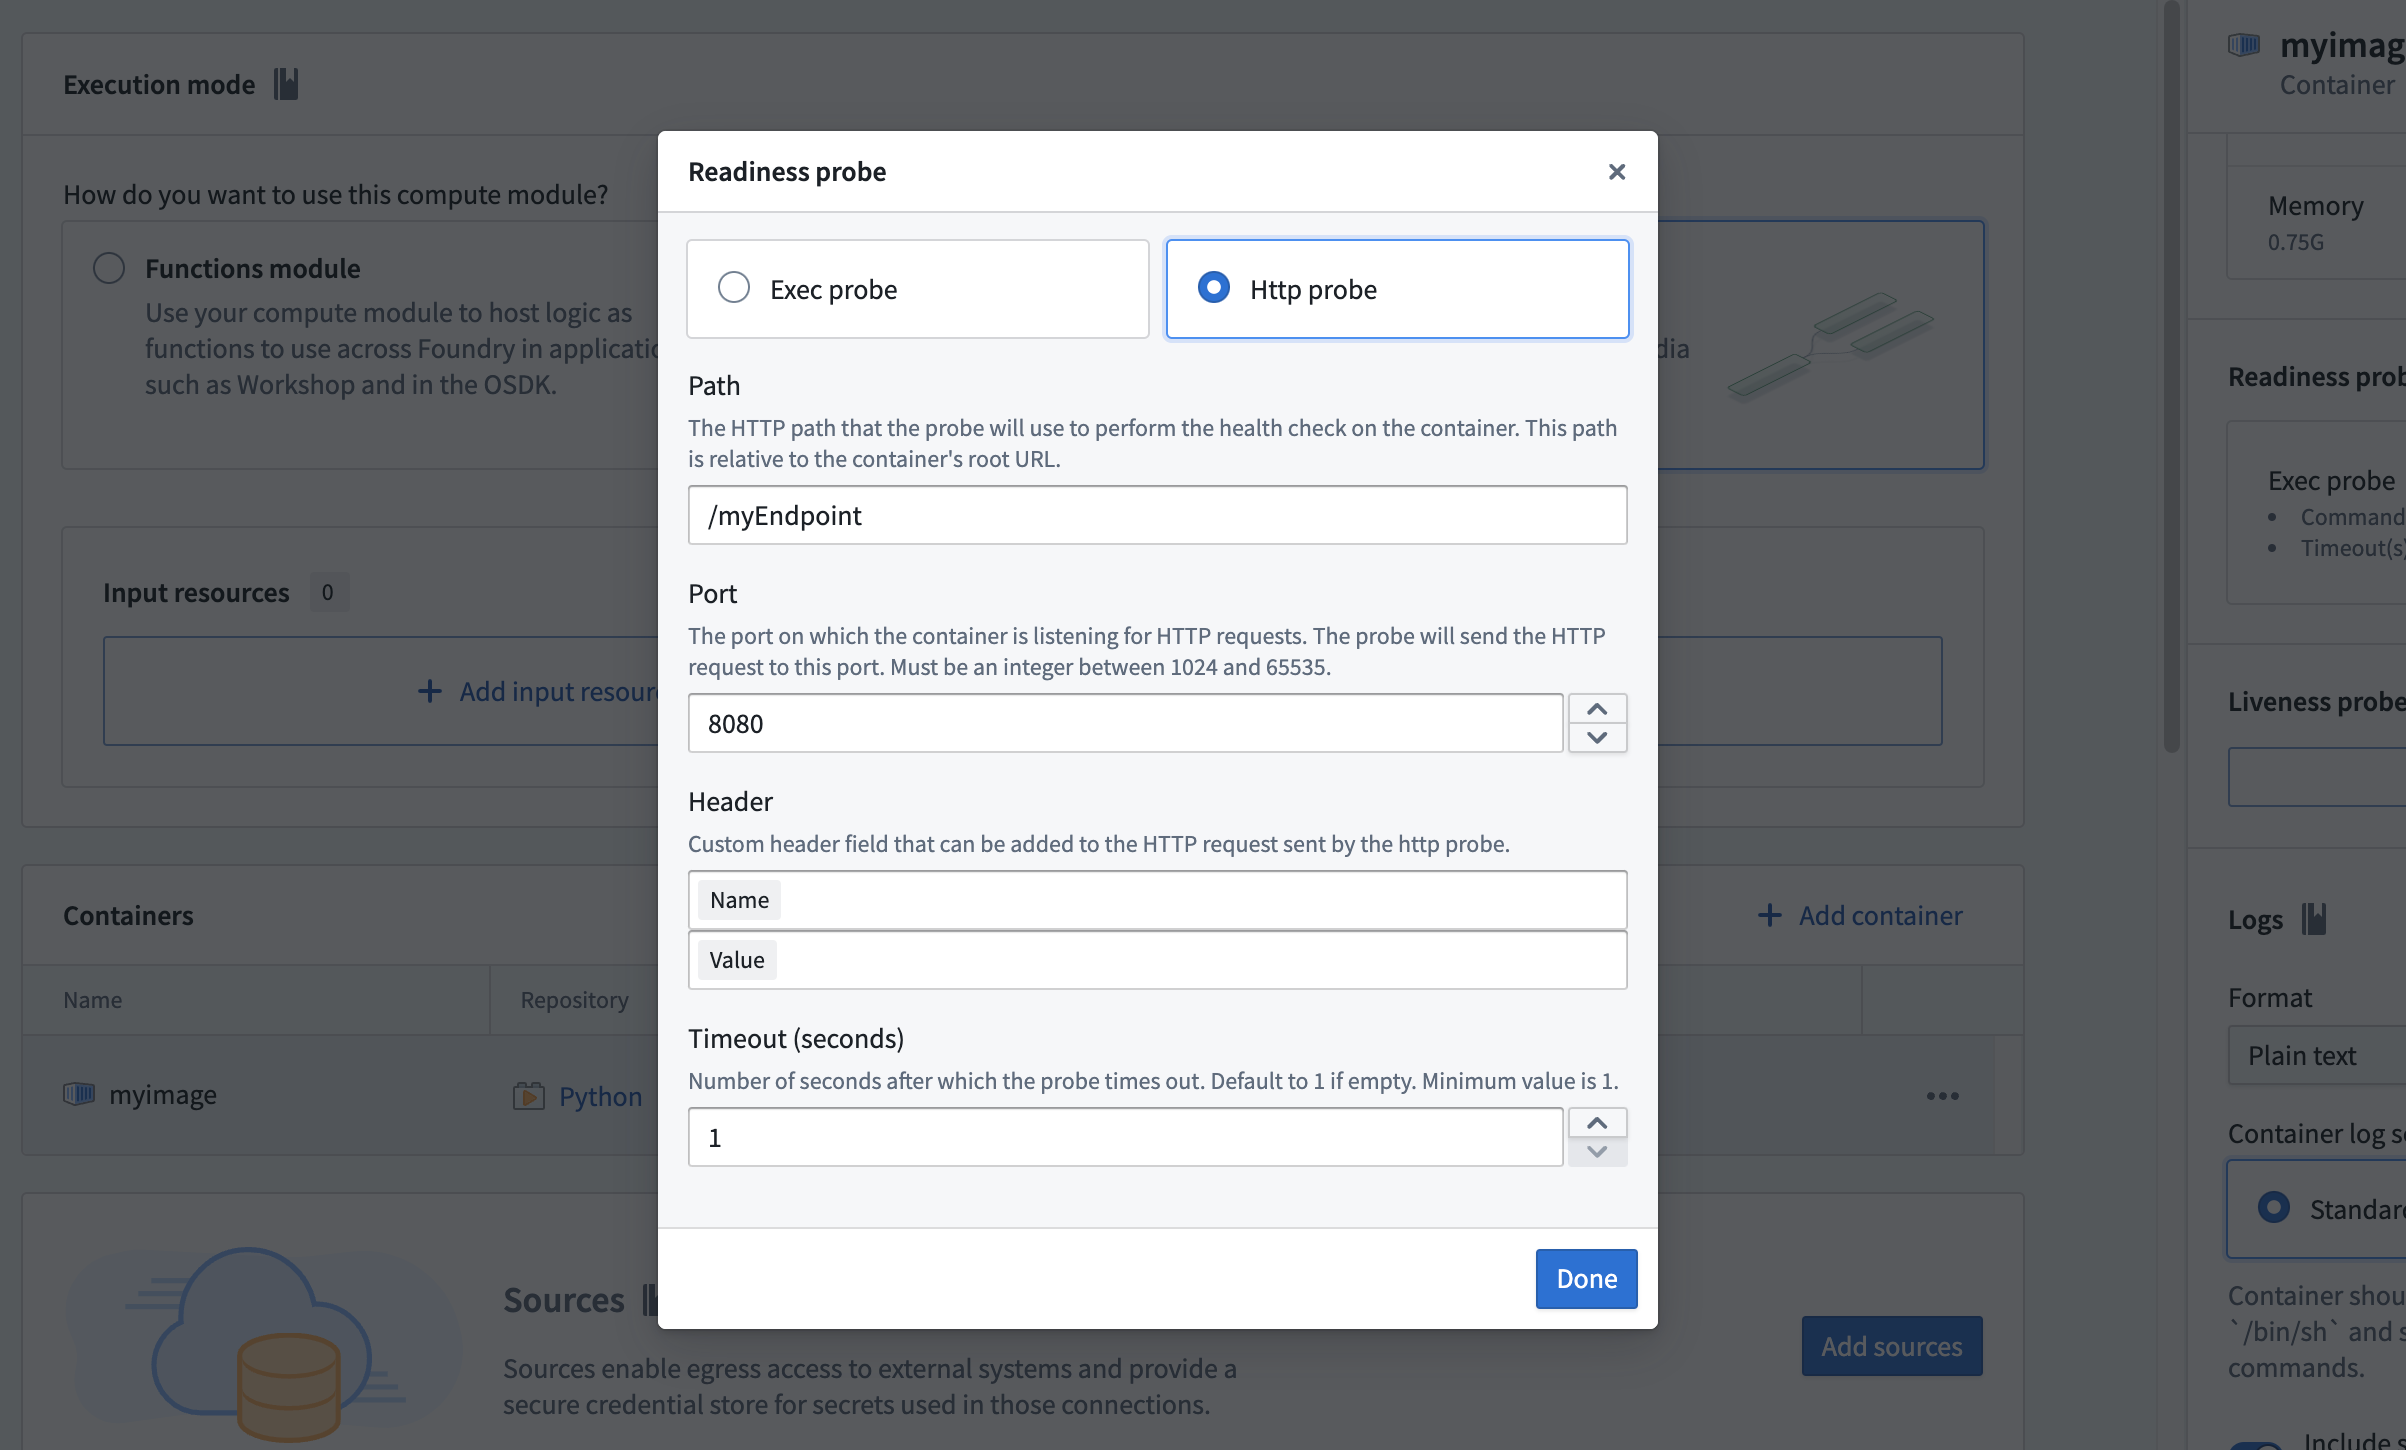2406x1450 pixels.
Task: Click the Add container link
Action: click(1879, 915)
